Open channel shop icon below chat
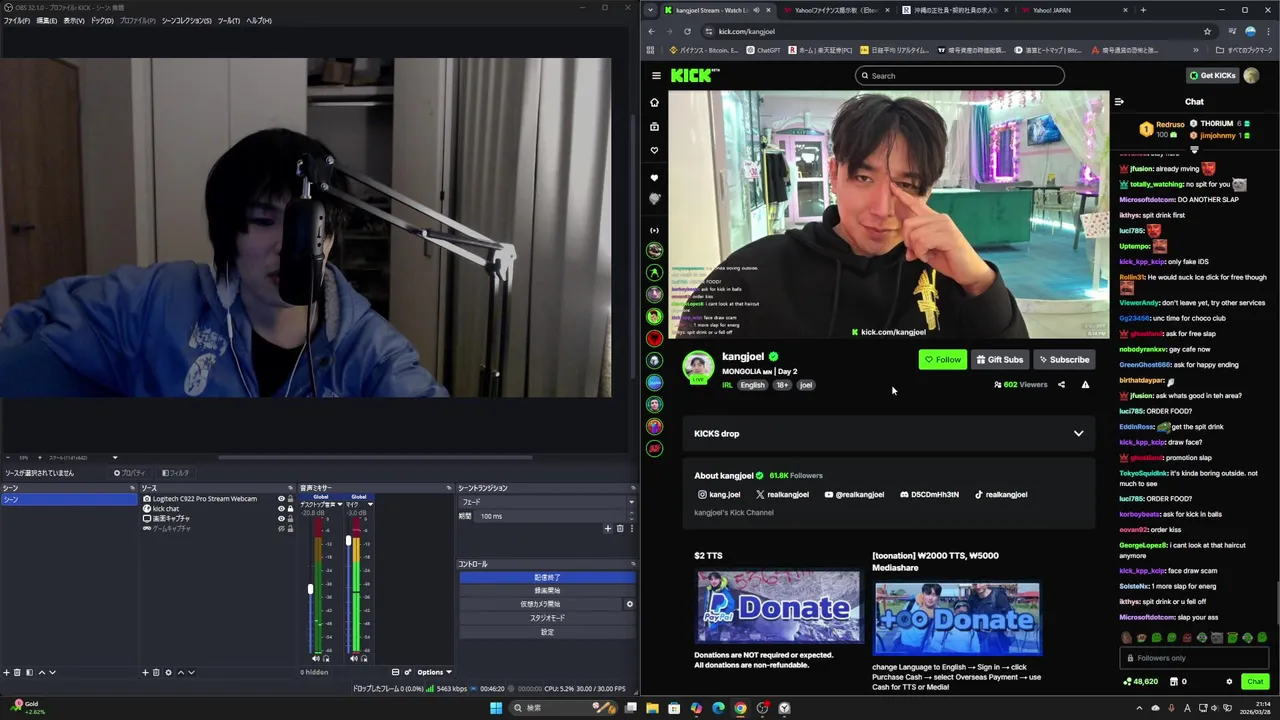 1173,682
